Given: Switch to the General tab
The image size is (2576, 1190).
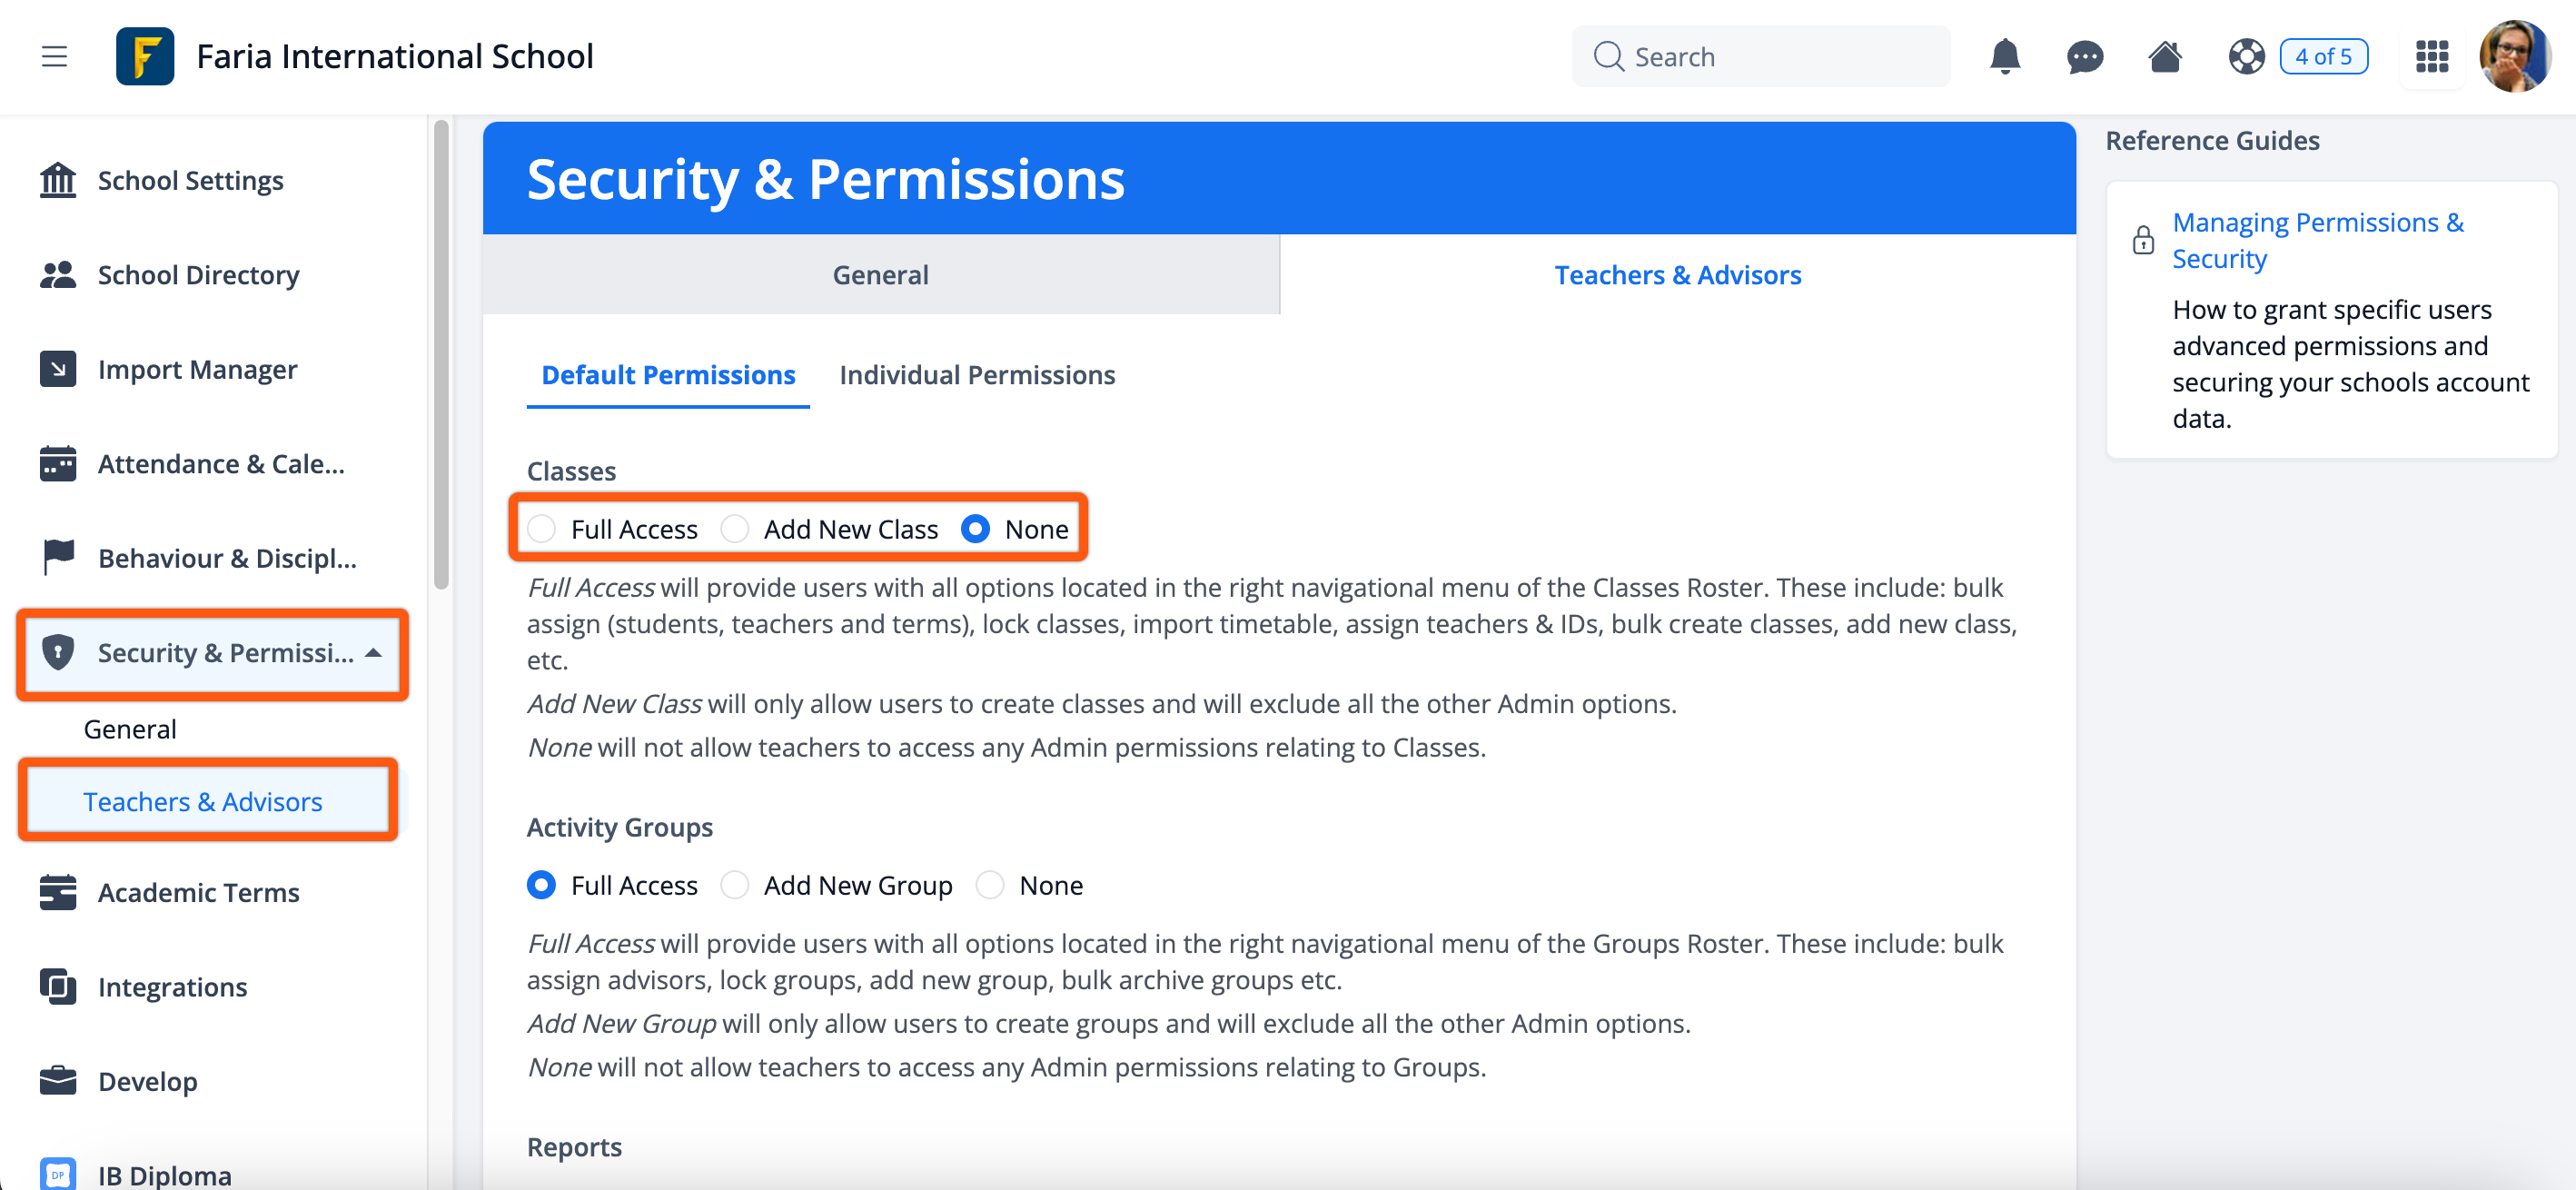Looking at the screenshot, I should 880,275.
